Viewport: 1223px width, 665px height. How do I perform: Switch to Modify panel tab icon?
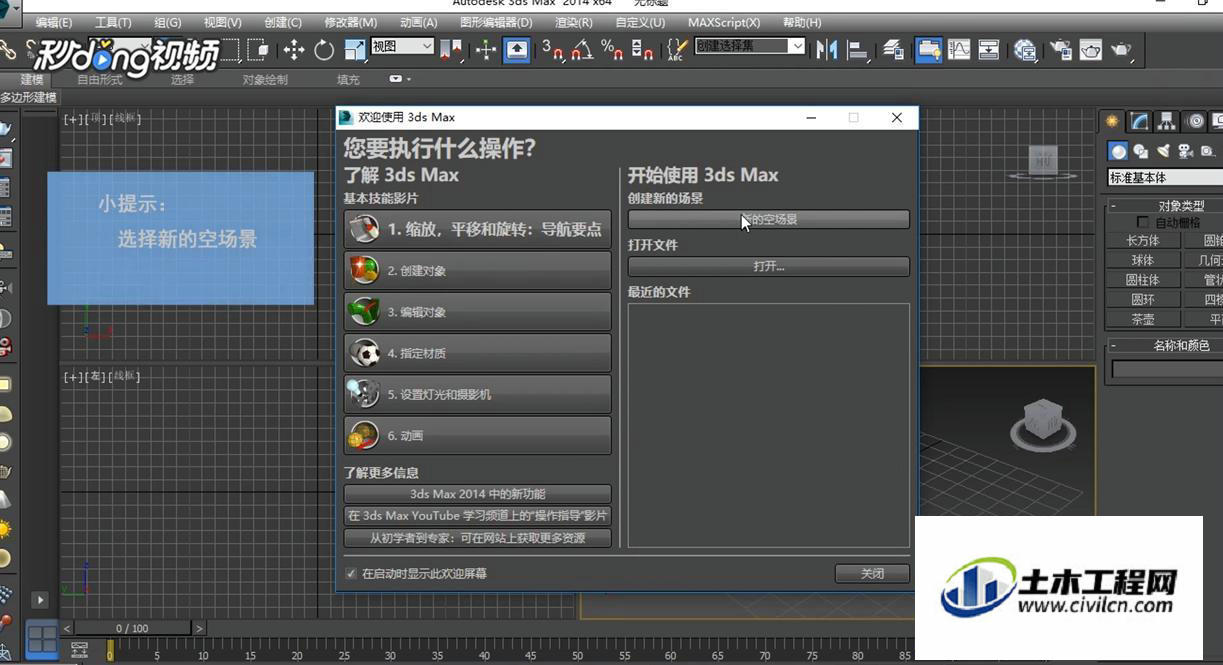1140,121
